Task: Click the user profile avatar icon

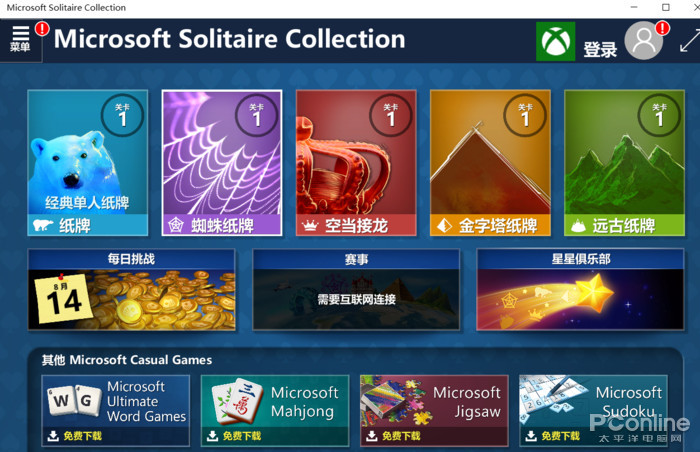Action: click(x=643, y=41)
